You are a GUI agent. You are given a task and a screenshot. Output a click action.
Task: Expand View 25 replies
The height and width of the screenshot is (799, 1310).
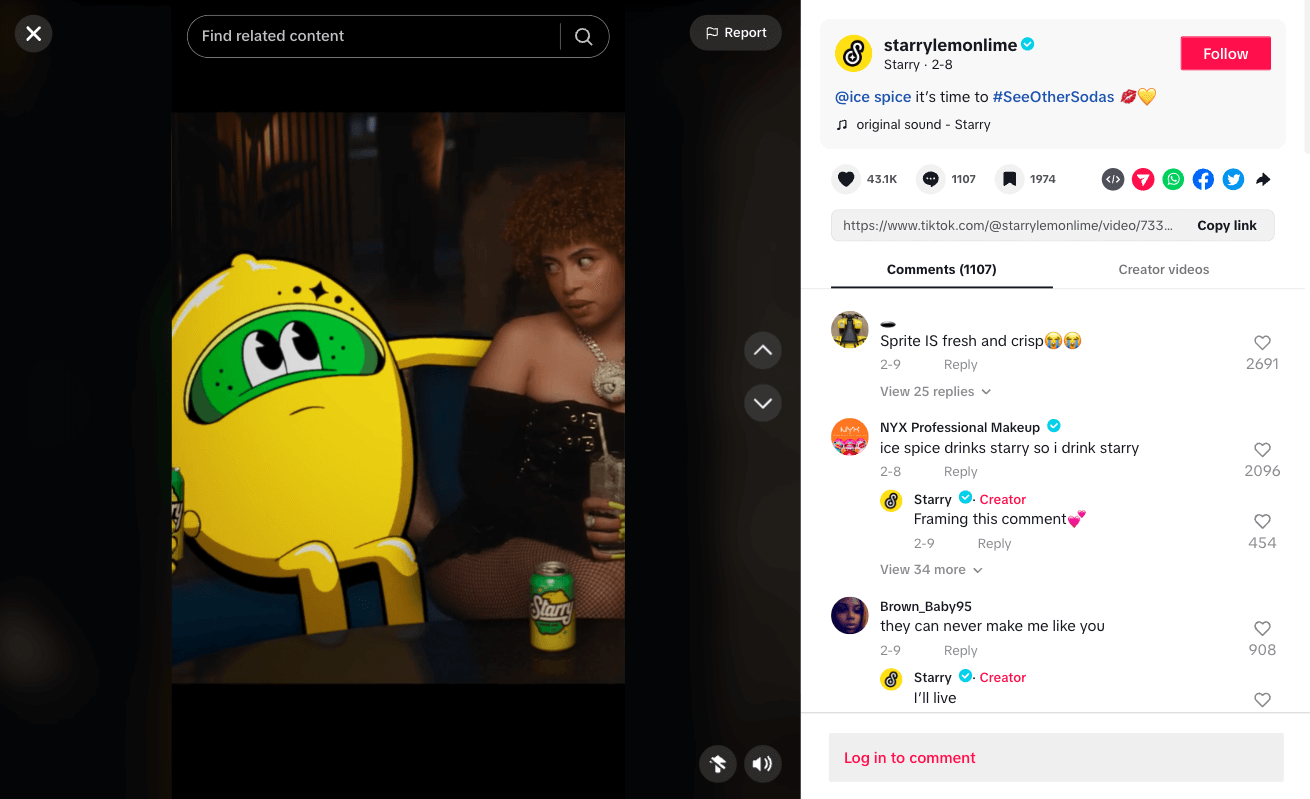point(935,392)
